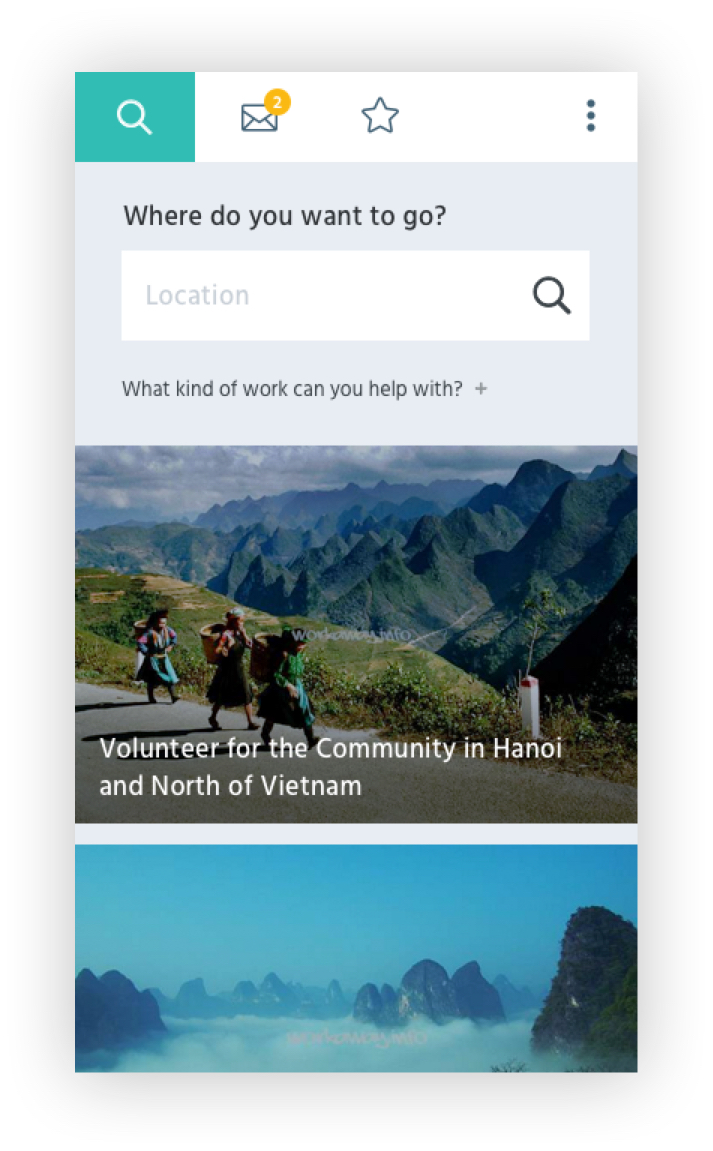Tap the orange unread badge showing 2
Image resolution: width=713 pixels, height=1151 pixels.
tap(277, 102)
